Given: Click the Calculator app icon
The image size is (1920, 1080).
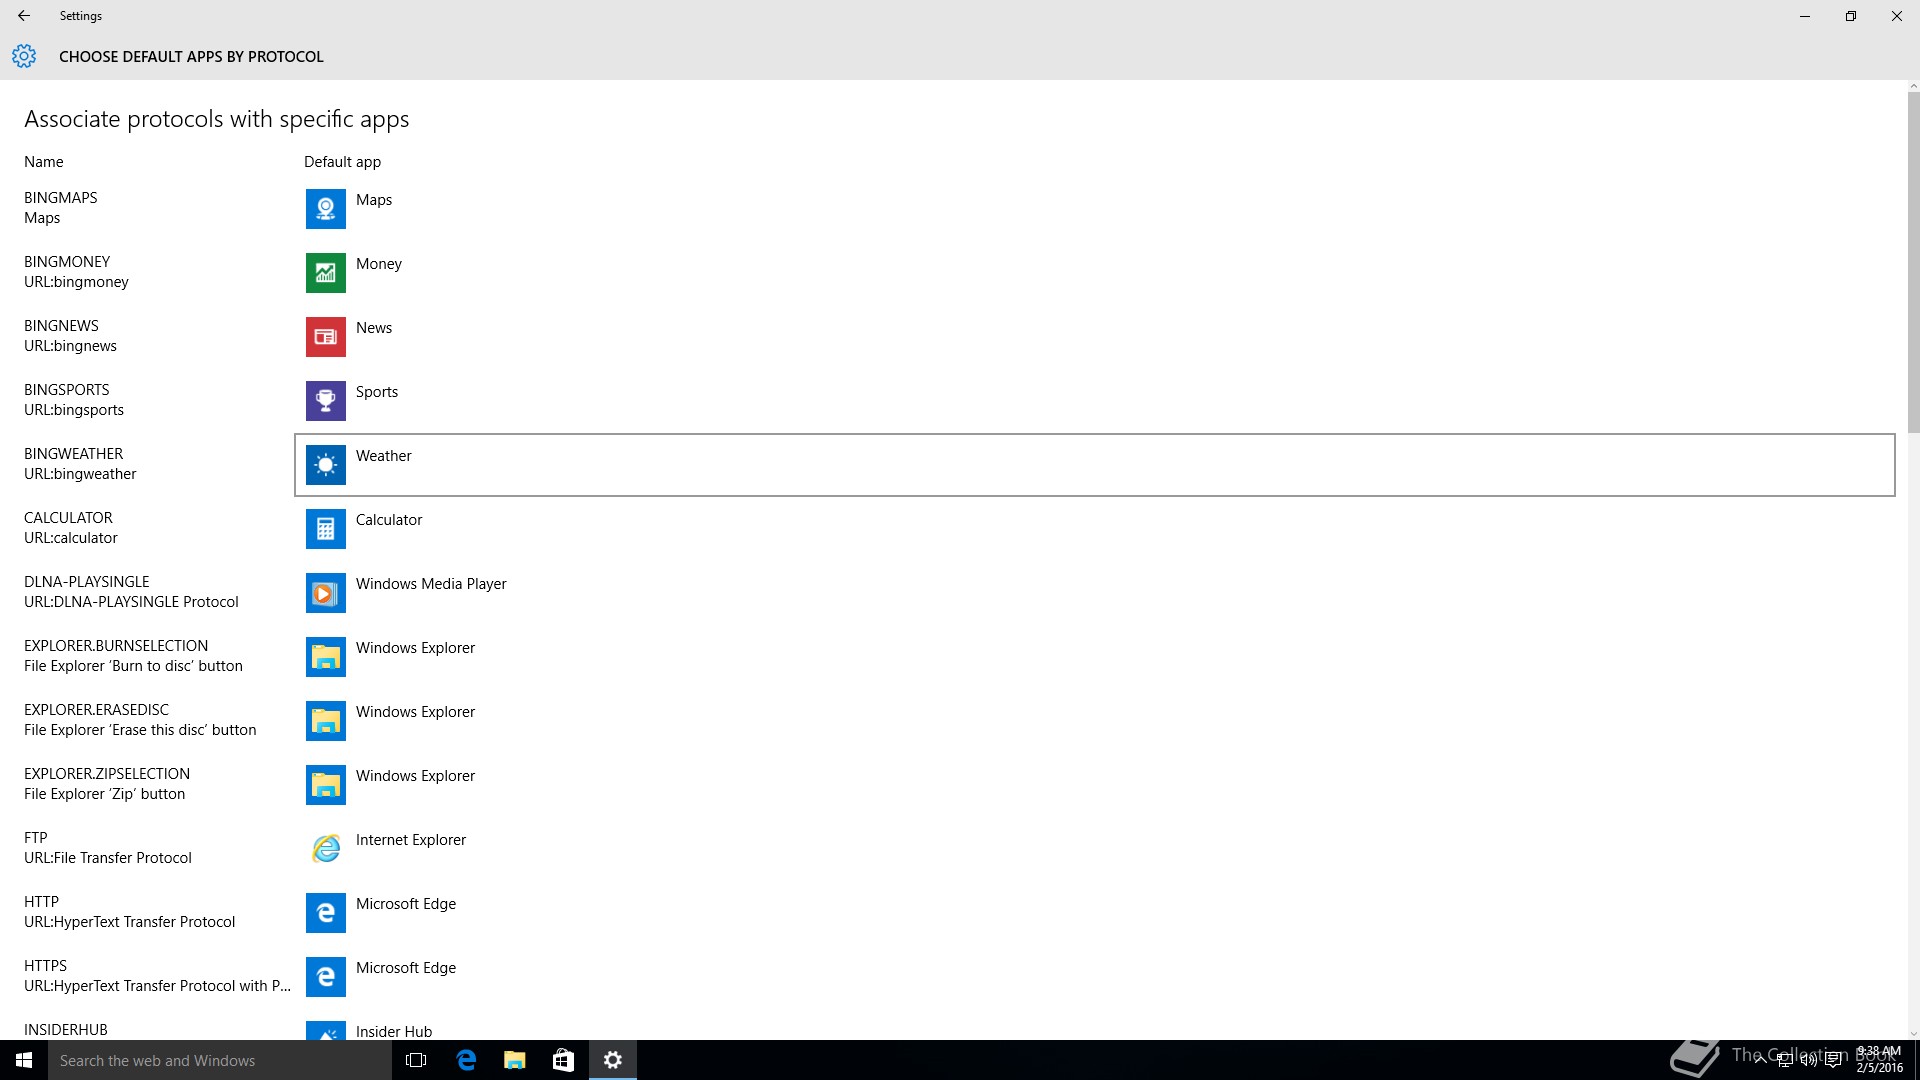Looking at the screenshot, I should [325, 529].
